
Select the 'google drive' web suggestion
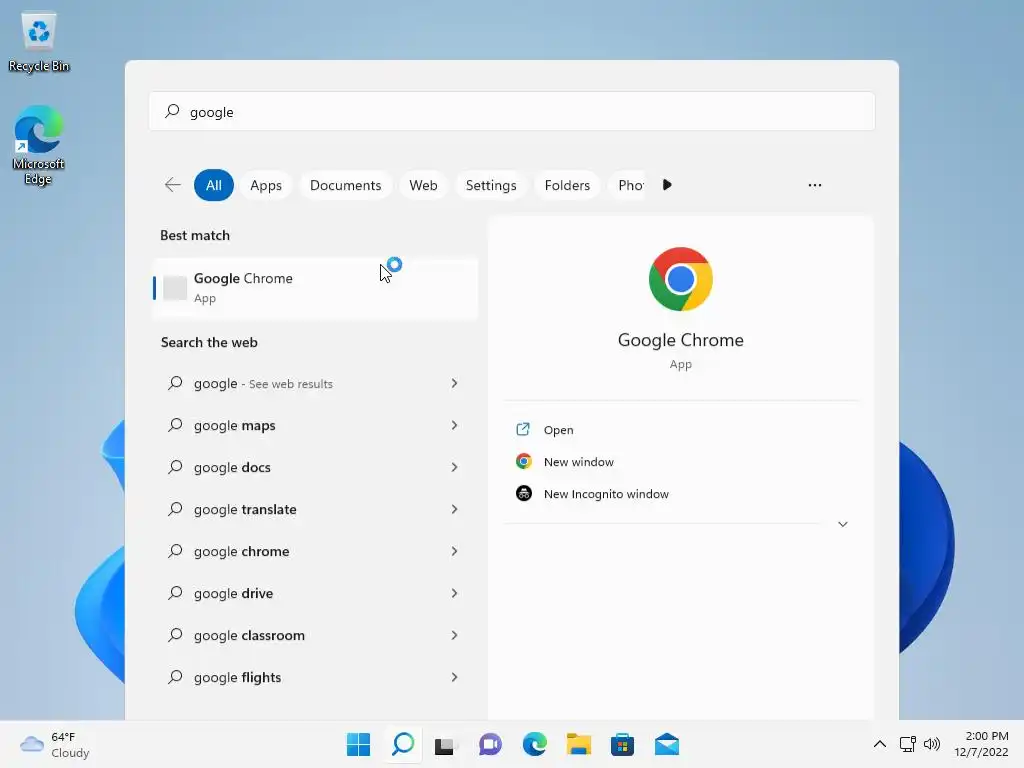315,593
